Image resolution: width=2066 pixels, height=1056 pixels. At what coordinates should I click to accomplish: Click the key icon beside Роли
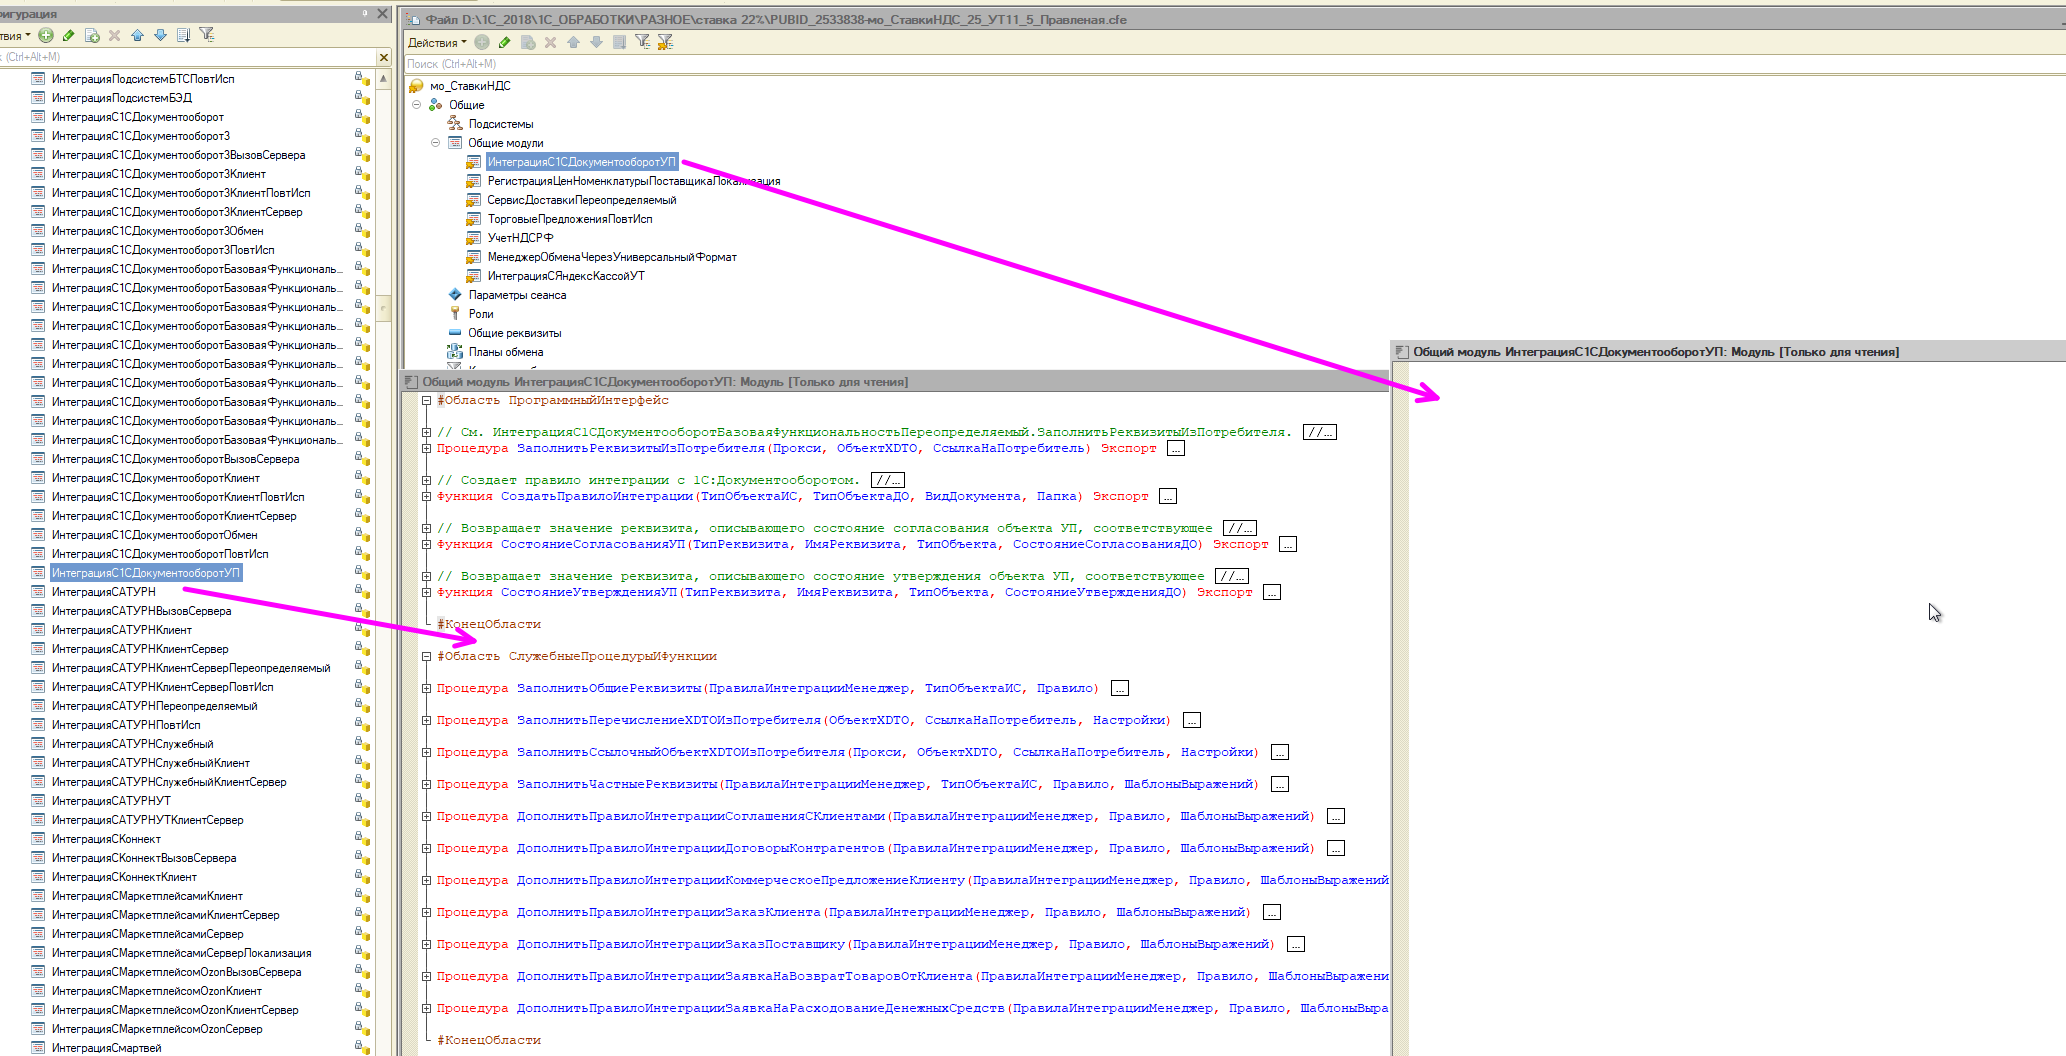455,314
